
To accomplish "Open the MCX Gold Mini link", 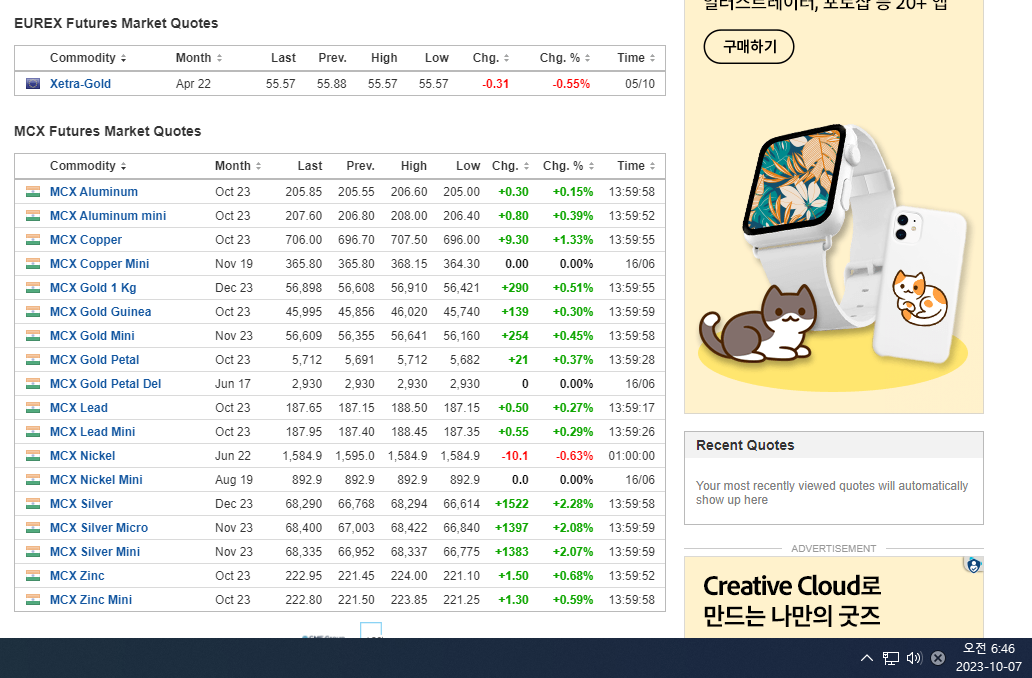I will pyautogui.click(x=92, y=336).
